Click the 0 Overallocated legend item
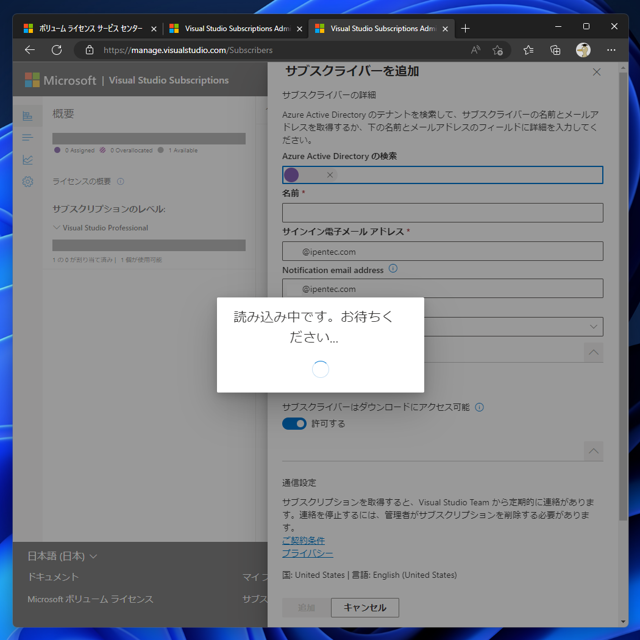The image size is (640, 640). tap(126, 150)
